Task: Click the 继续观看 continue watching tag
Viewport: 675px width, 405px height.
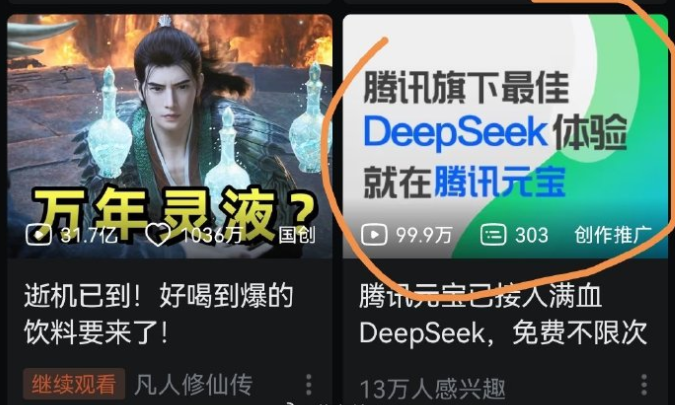Action: click(74, 383)
